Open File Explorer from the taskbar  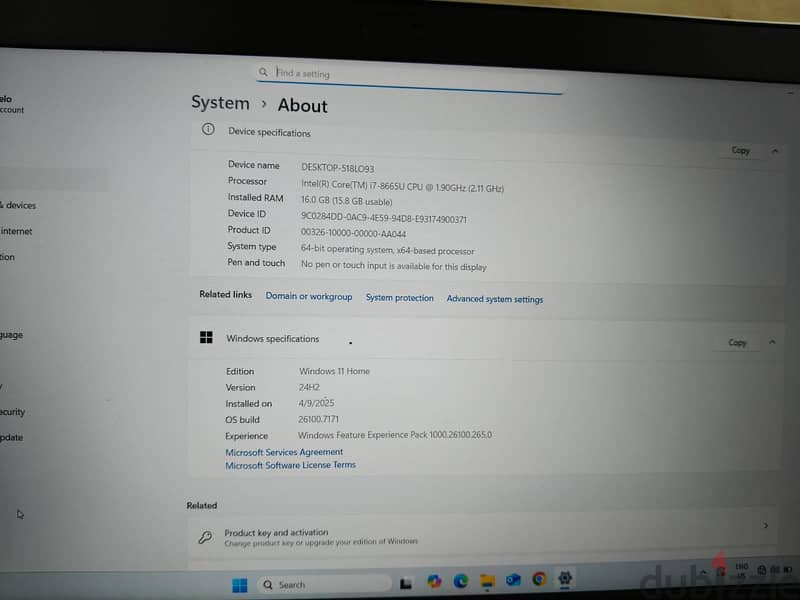pyautogui.click(x=487, y=581)
